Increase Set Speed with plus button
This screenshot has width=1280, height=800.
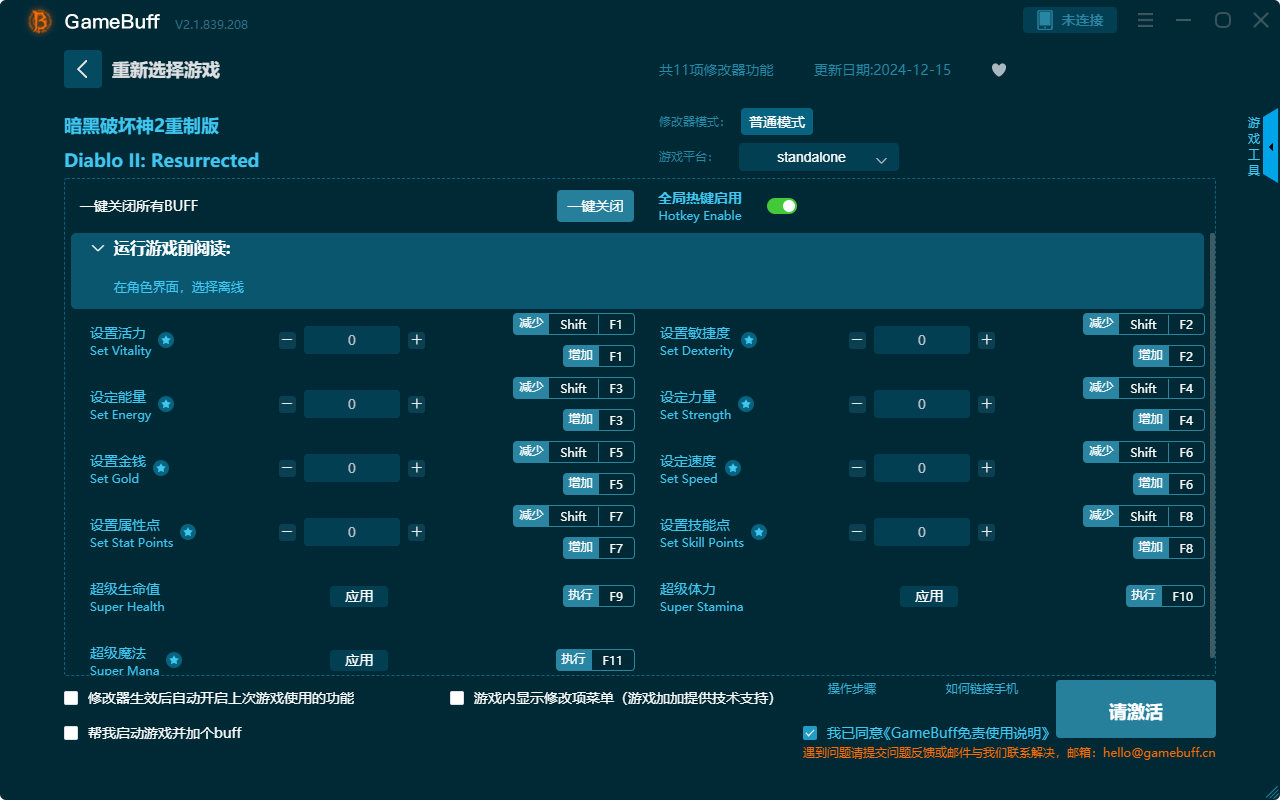point(987,468)
